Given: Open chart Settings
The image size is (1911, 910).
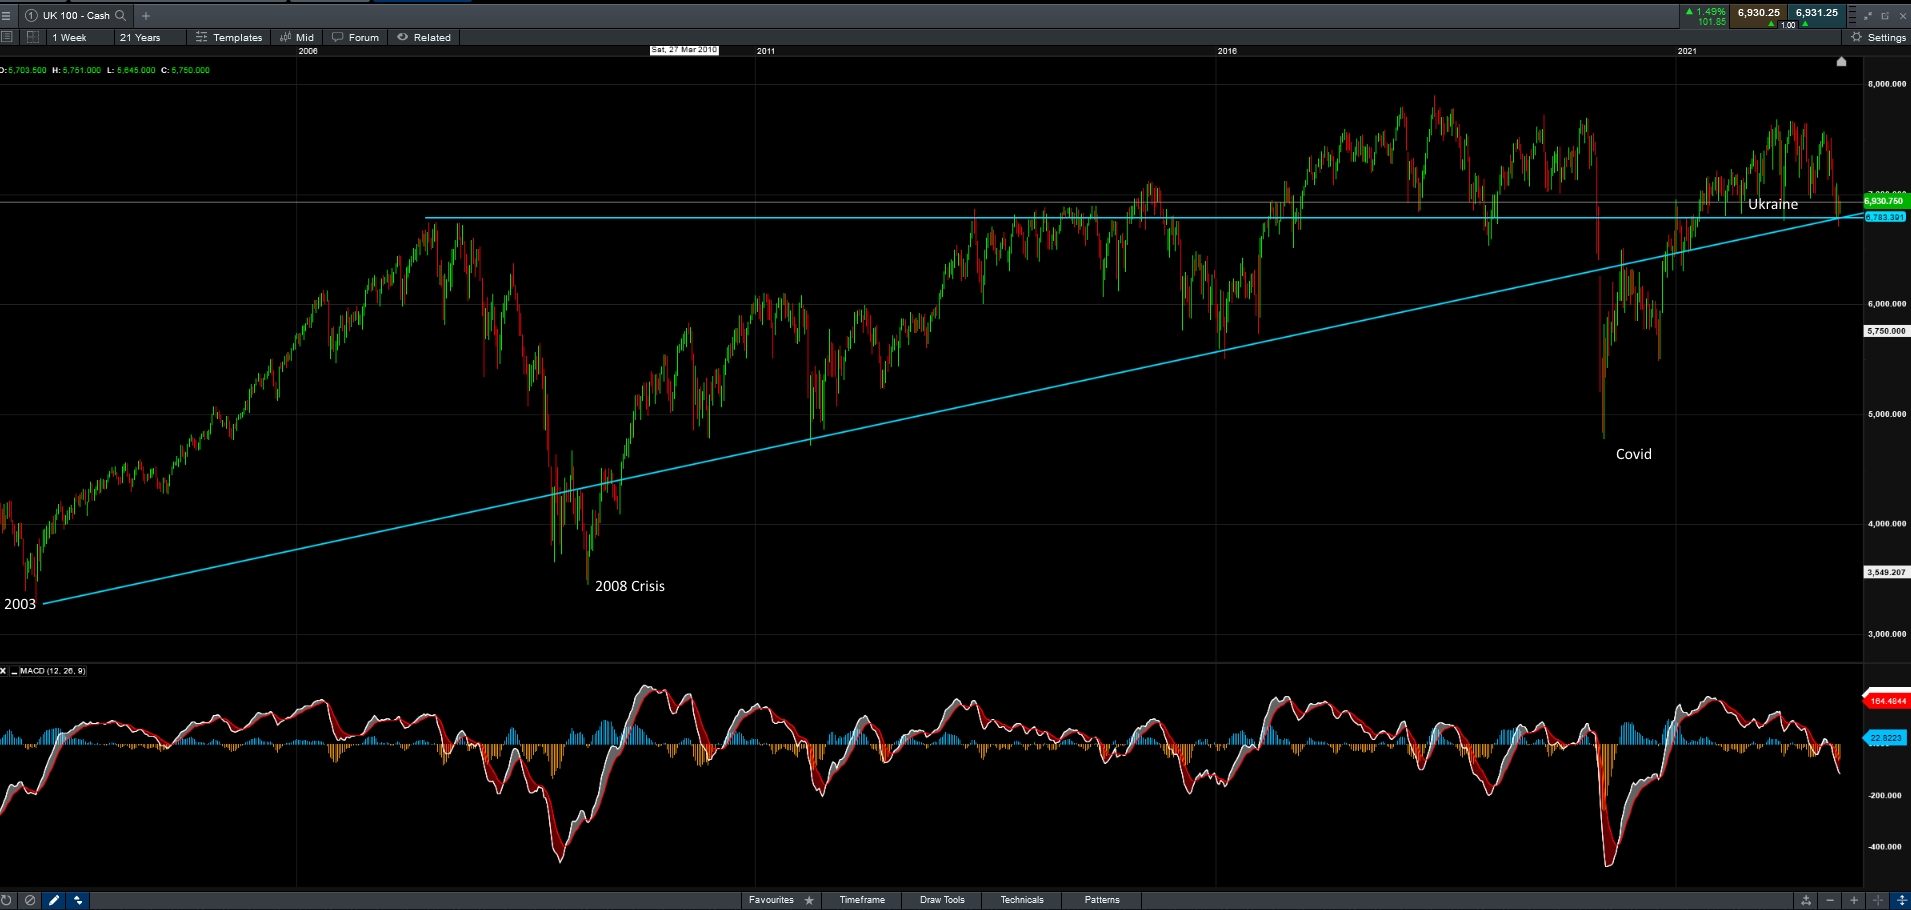Looking at the screenshot, I should tap(1878, 38).
